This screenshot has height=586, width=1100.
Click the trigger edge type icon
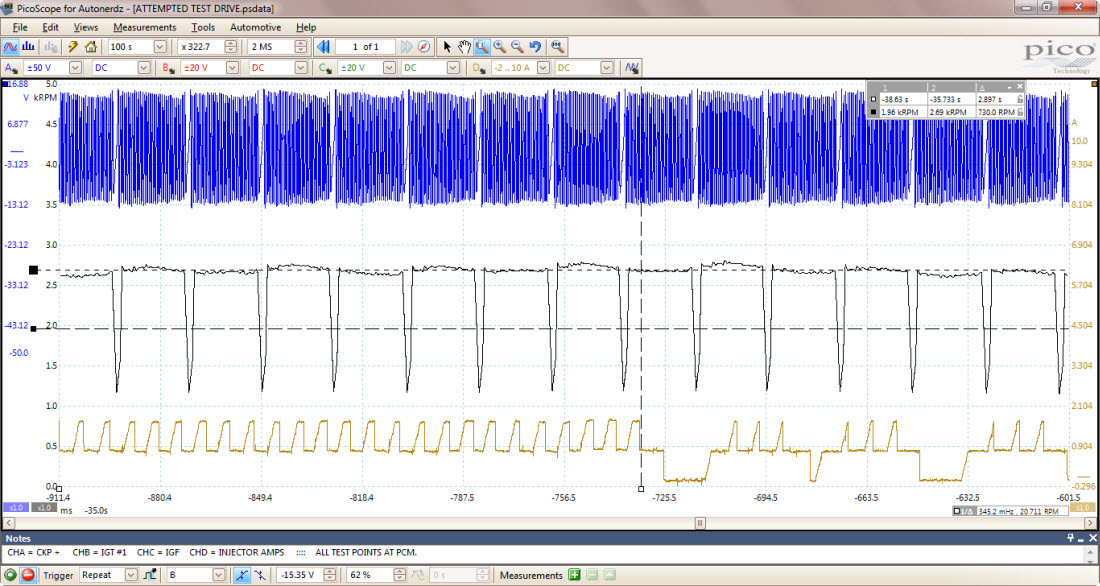pos(149,575)
